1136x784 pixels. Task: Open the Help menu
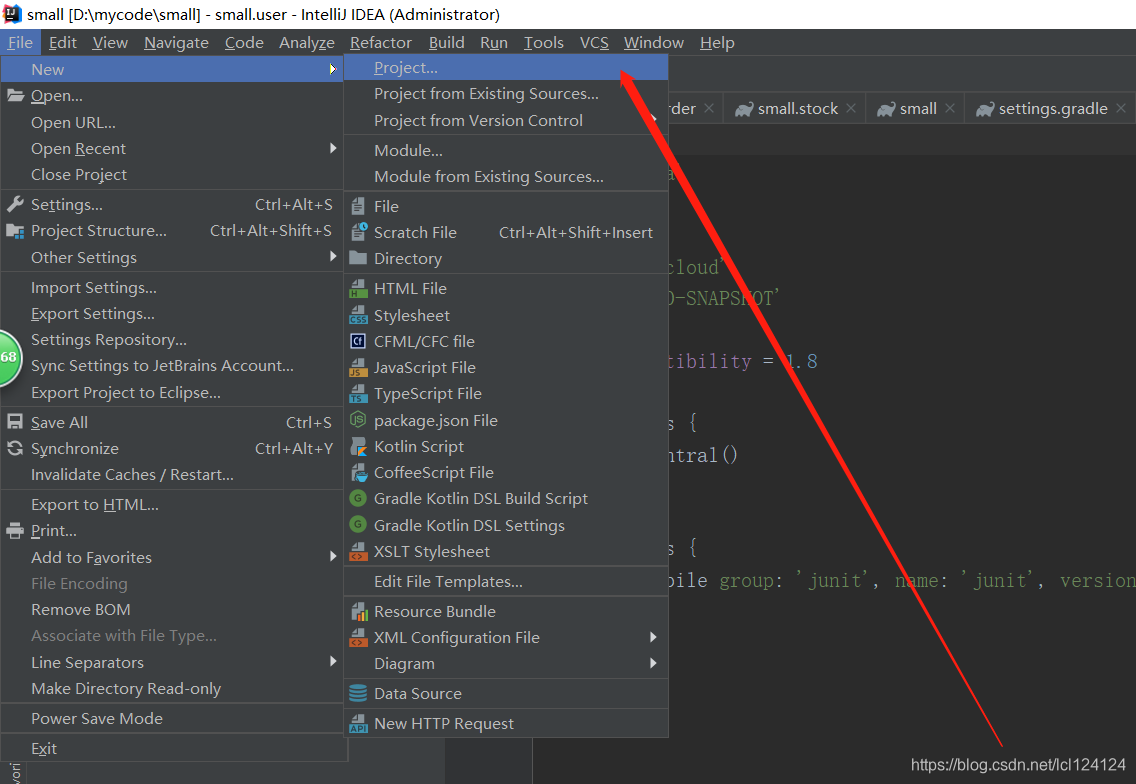[717, 43]
